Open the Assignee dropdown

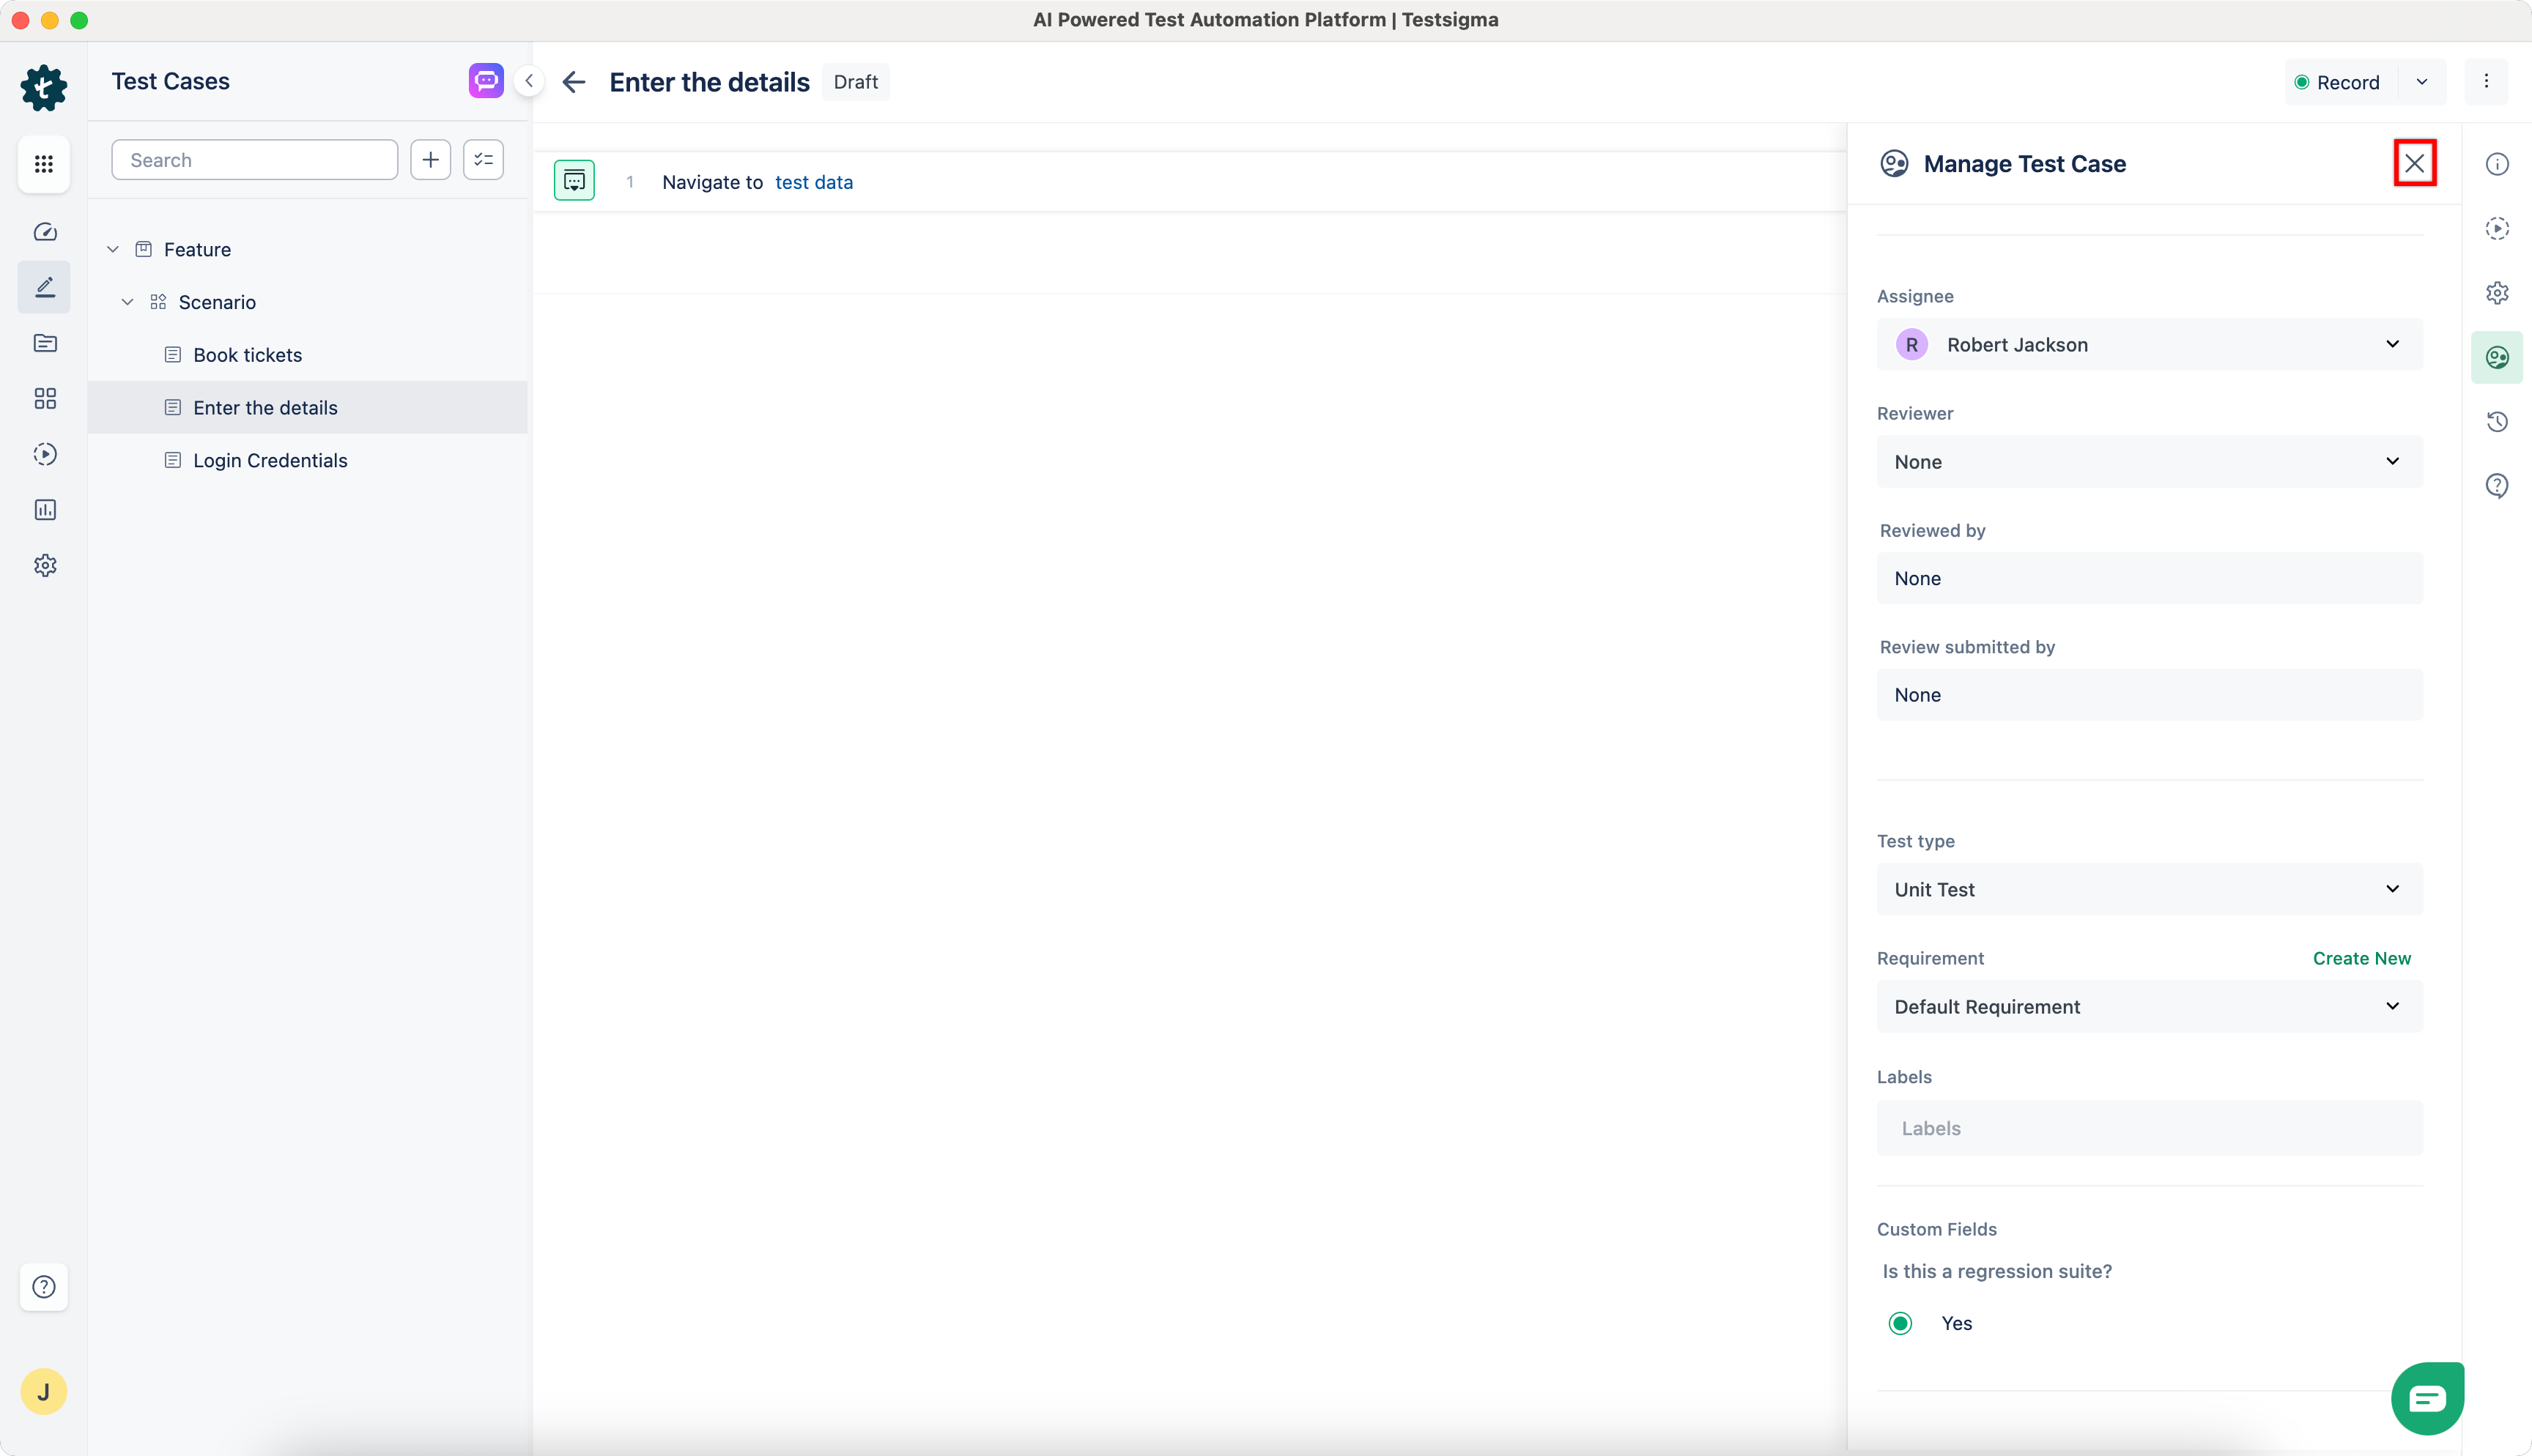[x=2149, y=345]
